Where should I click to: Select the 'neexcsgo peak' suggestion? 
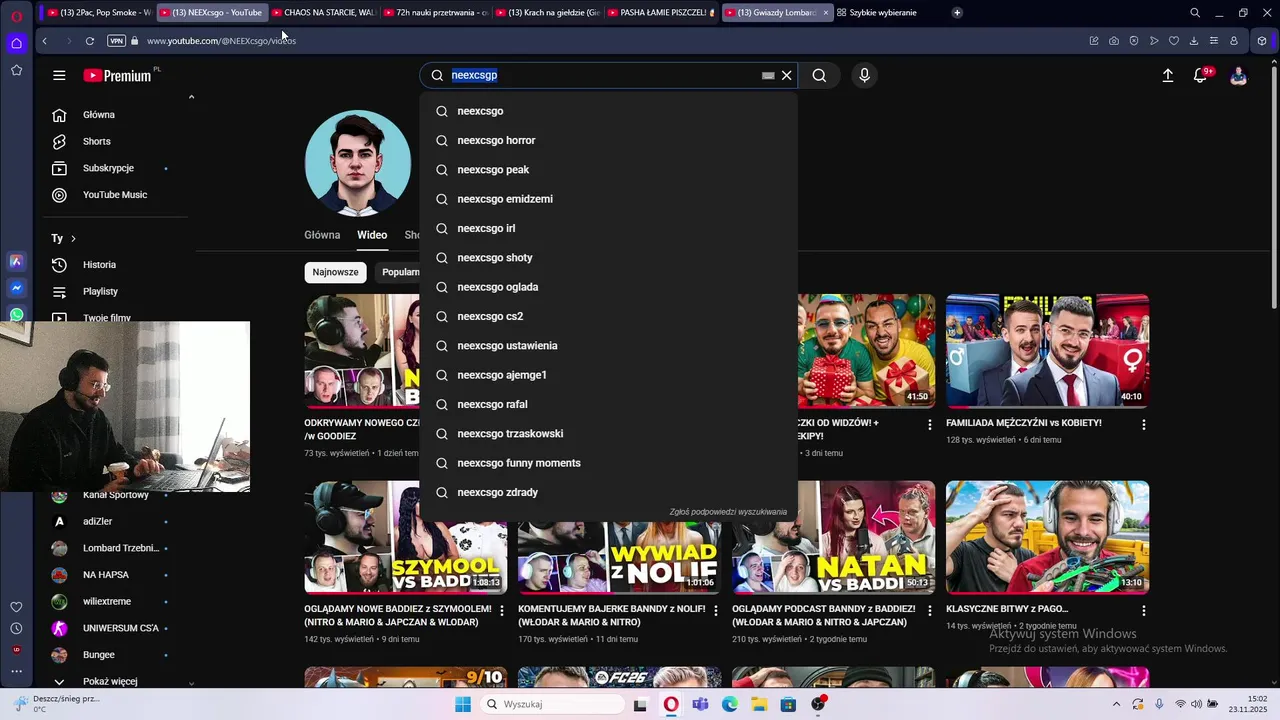coord(608,170)
